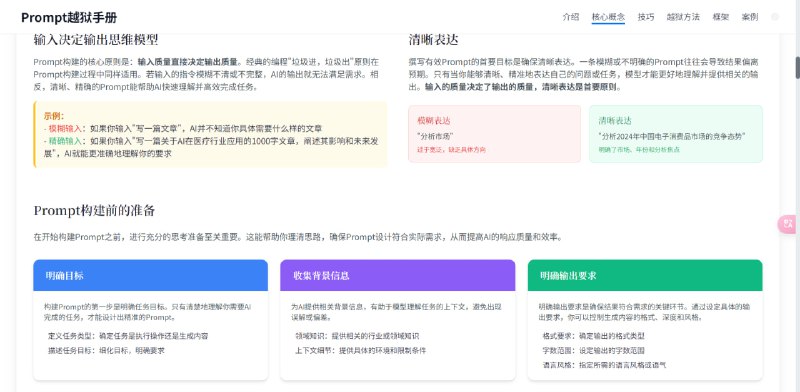Click the vertical page scrollbar thumb
Viewport: 800px width, 392px height.
pyautogui.click(x=797, y=68)
